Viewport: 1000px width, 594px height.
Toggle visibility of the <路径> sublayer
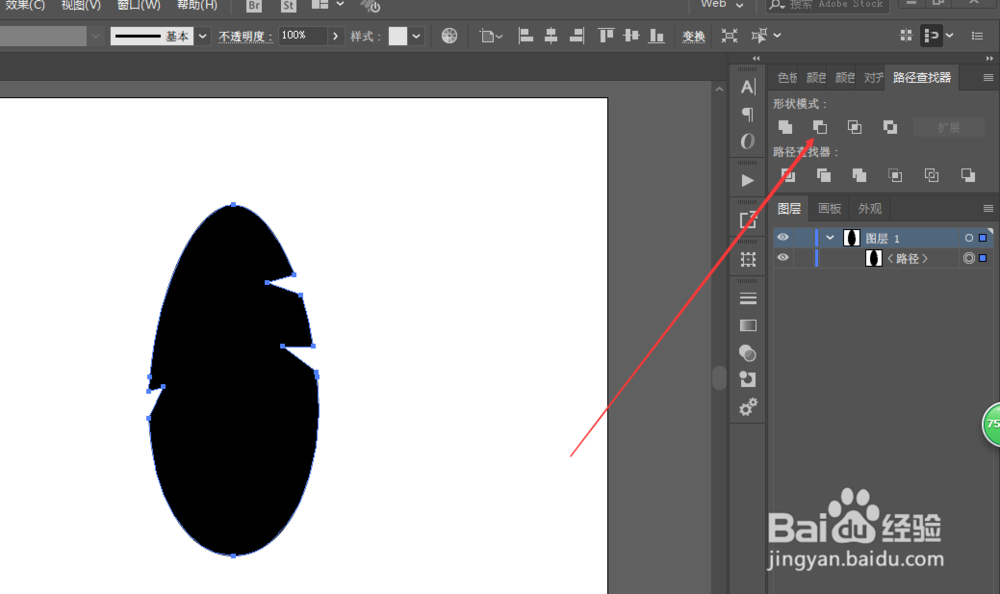784,258
